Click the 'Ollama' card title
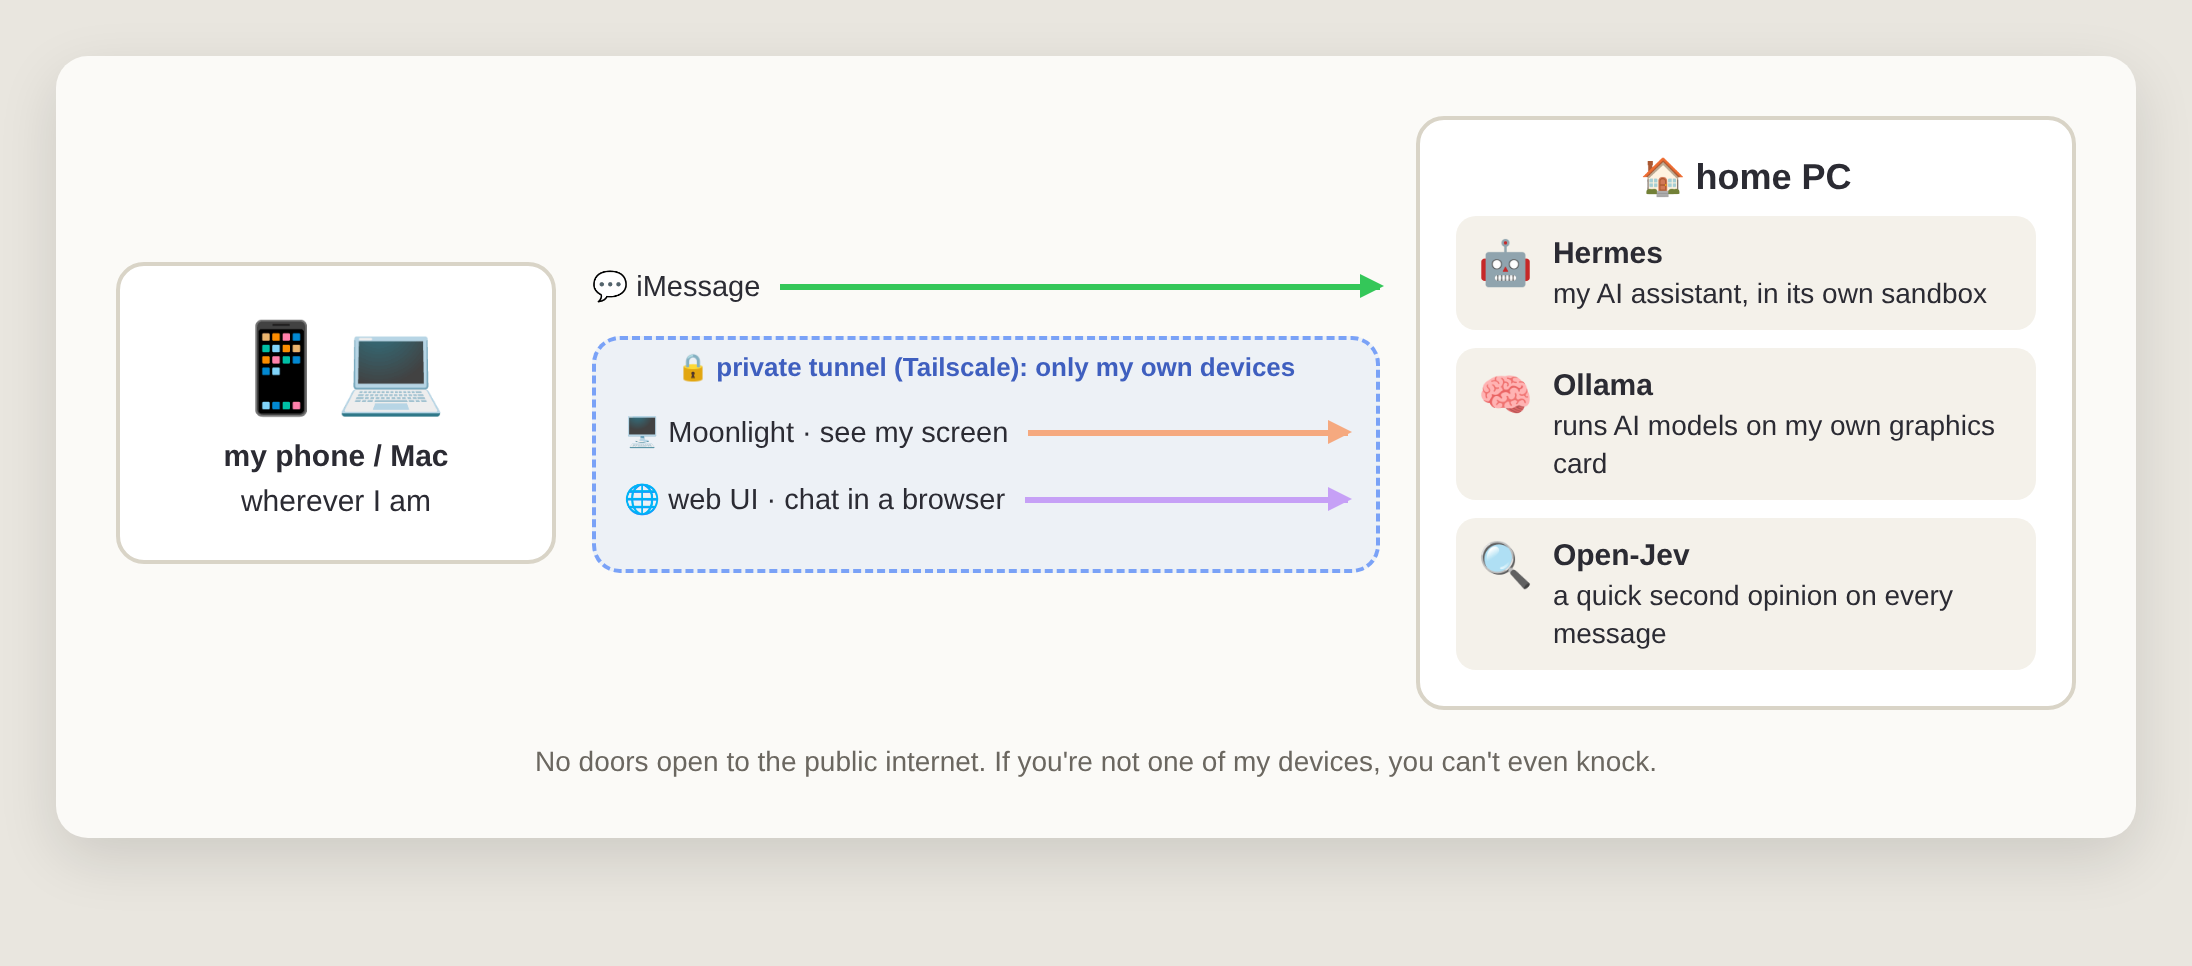Screen dimensions: 2192x966 click(x=1602, y=385)
